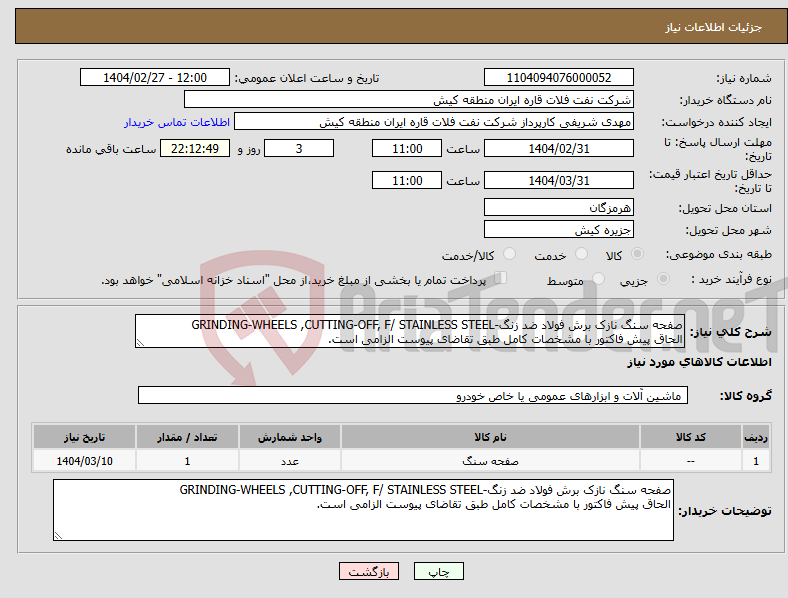
Task: Toggle the Islamic treasury payment checkbox
Action: (501, 278)
